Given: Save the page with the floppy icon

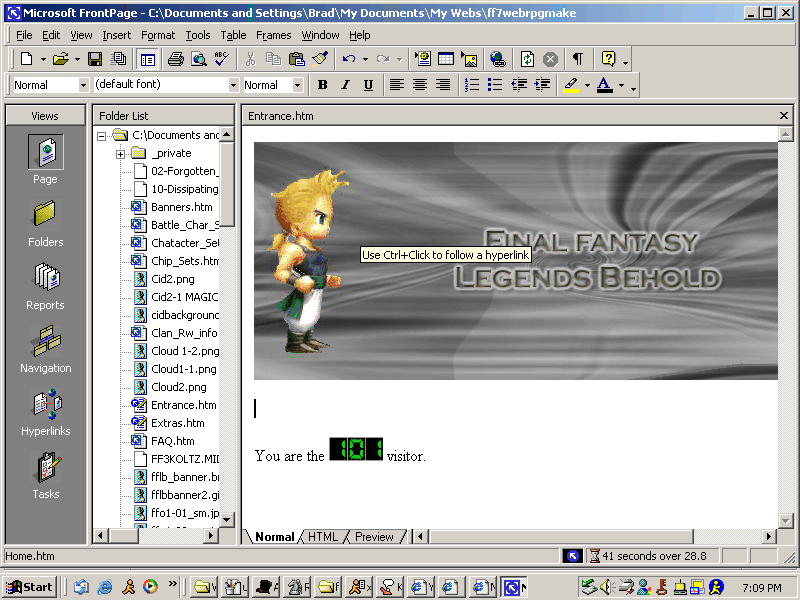Looking at the screenshot, I should [x=95, y=59].
